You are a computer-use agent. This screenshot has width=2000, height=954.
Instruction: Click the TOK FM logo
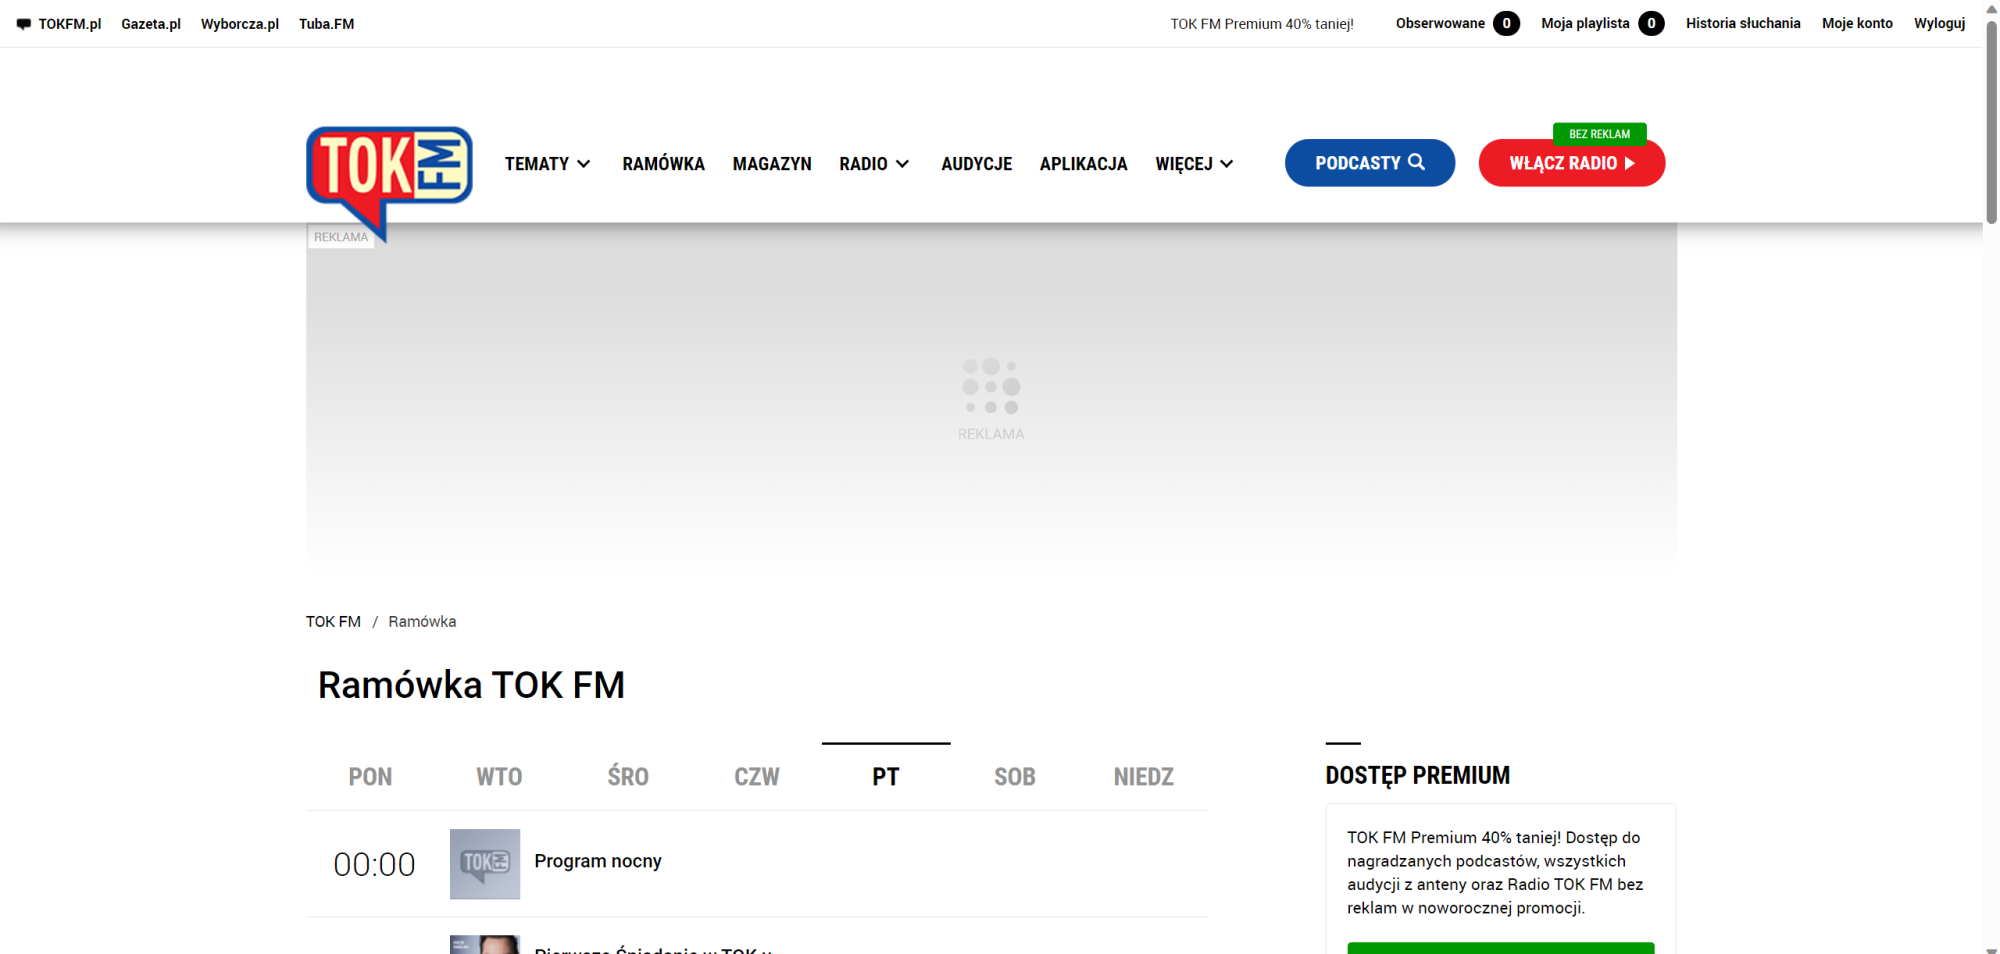(389, 168)
